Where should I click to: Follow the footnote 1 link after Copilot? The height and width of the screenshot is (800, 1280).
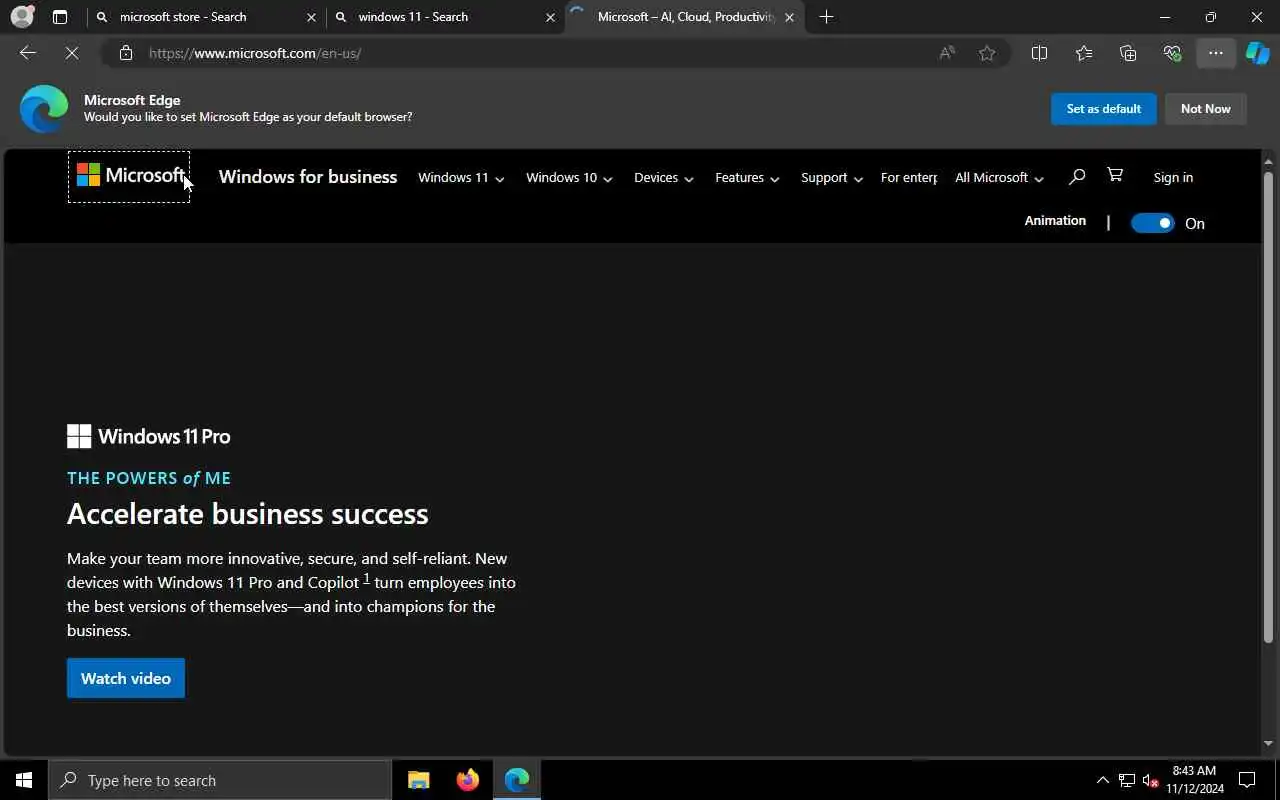point(366,579)
